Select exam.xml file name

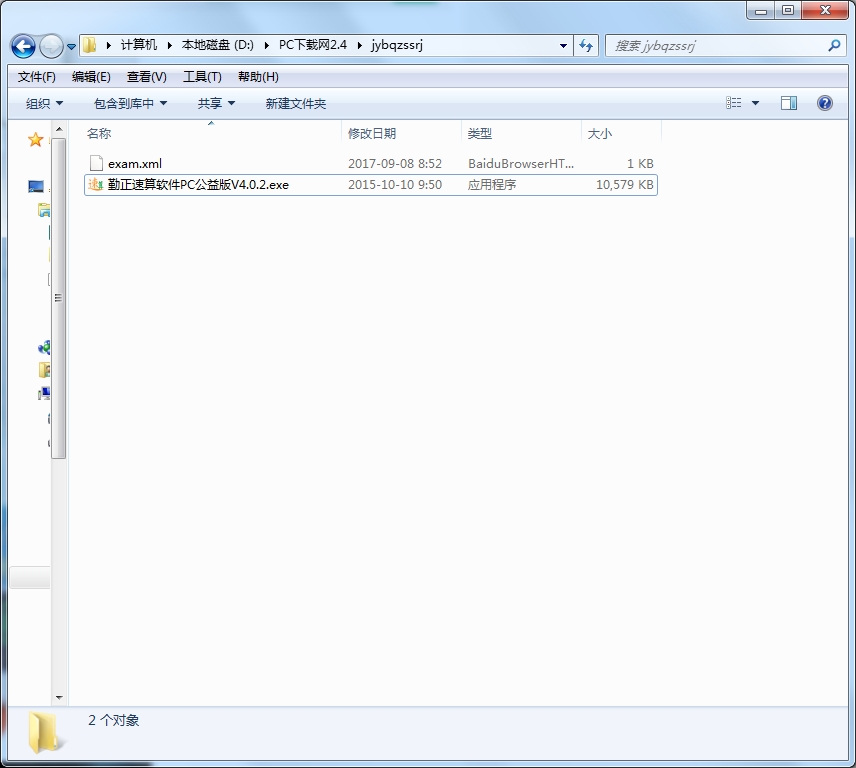(x=135, y=164)
